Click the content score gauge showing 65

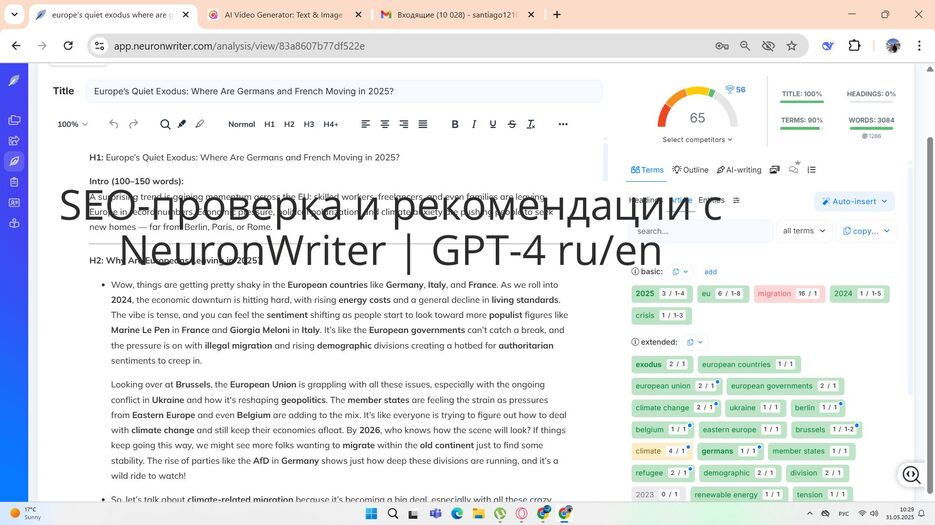pos(697,109)
